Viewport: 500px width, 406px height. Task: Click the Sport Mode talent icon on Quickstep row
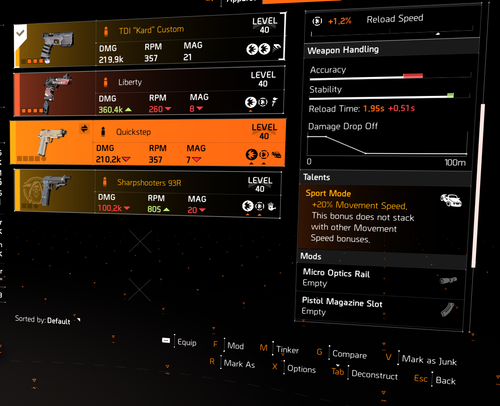(x=276, y=154)
